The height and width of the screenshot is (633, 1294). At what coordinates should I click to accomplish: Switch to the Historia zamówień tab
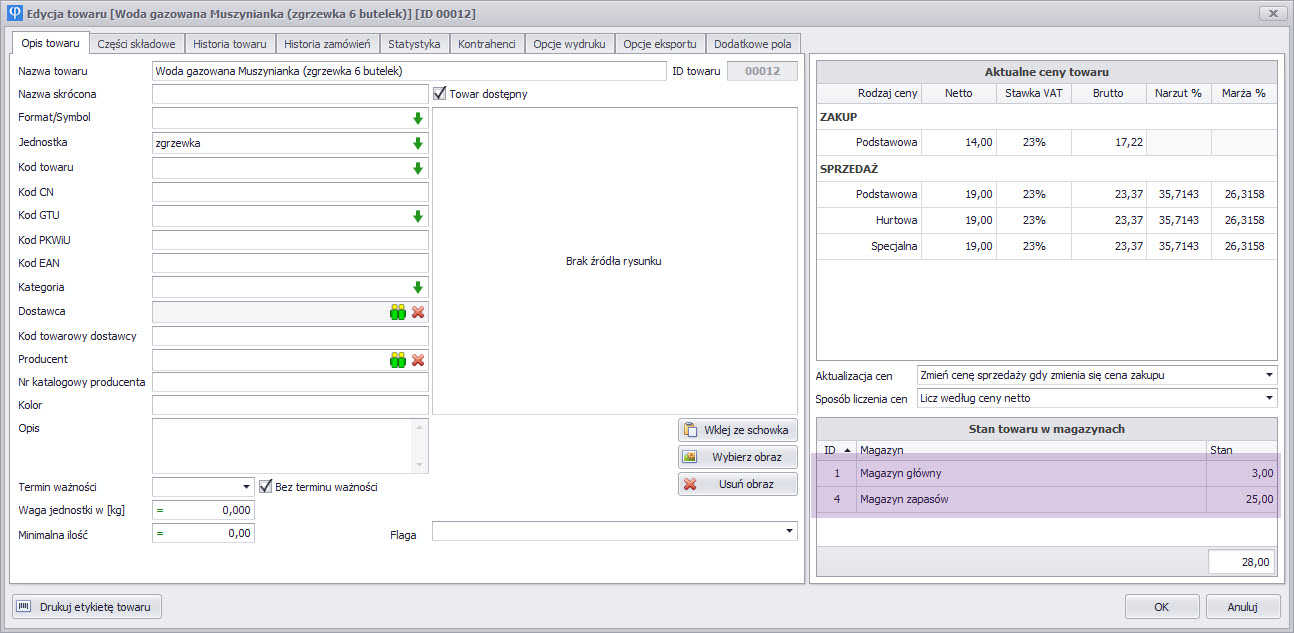[327, 44]
